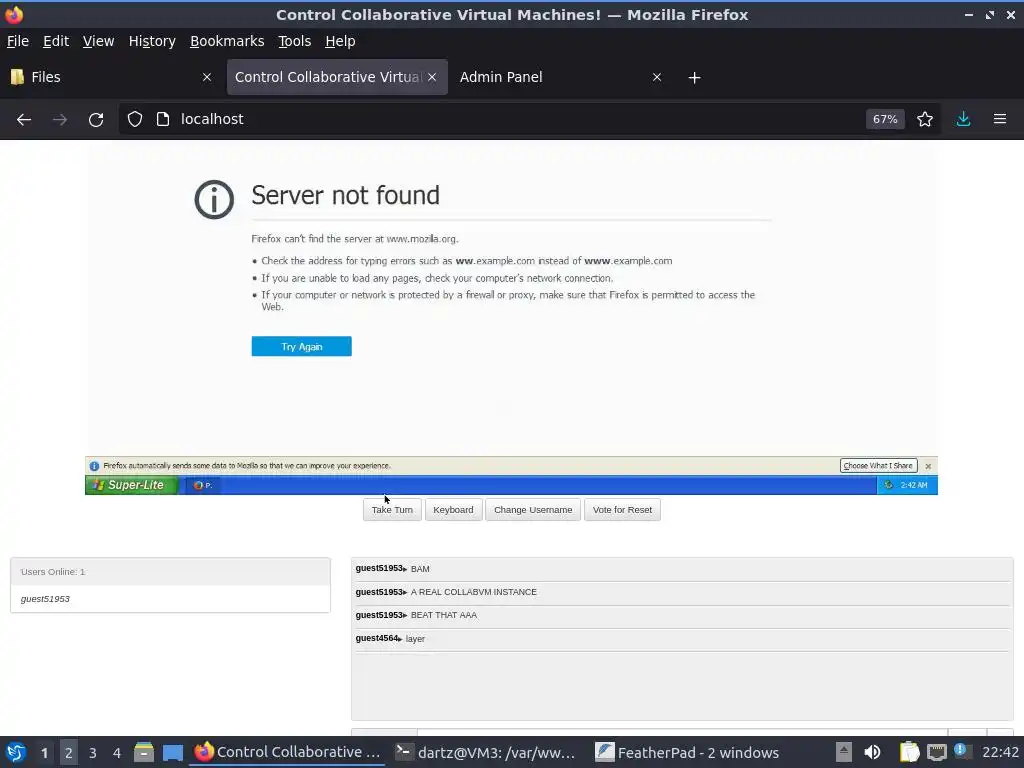Click the BEAT THAT AAA chat message
Screen dimensions: 1024x768
682,615
